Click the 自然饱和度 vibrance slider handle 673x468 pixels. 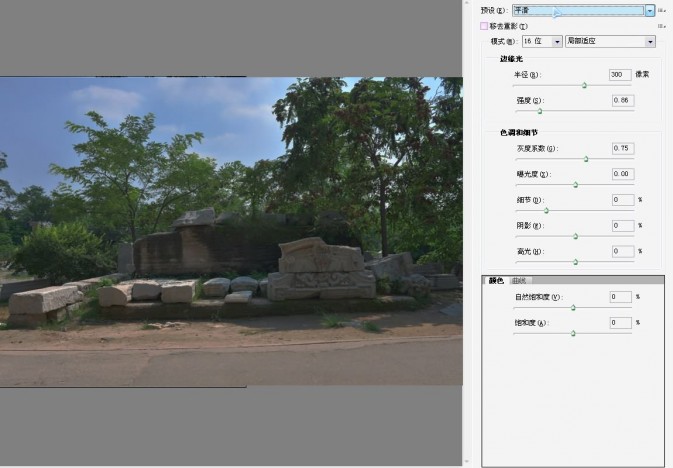coord(573,308)
